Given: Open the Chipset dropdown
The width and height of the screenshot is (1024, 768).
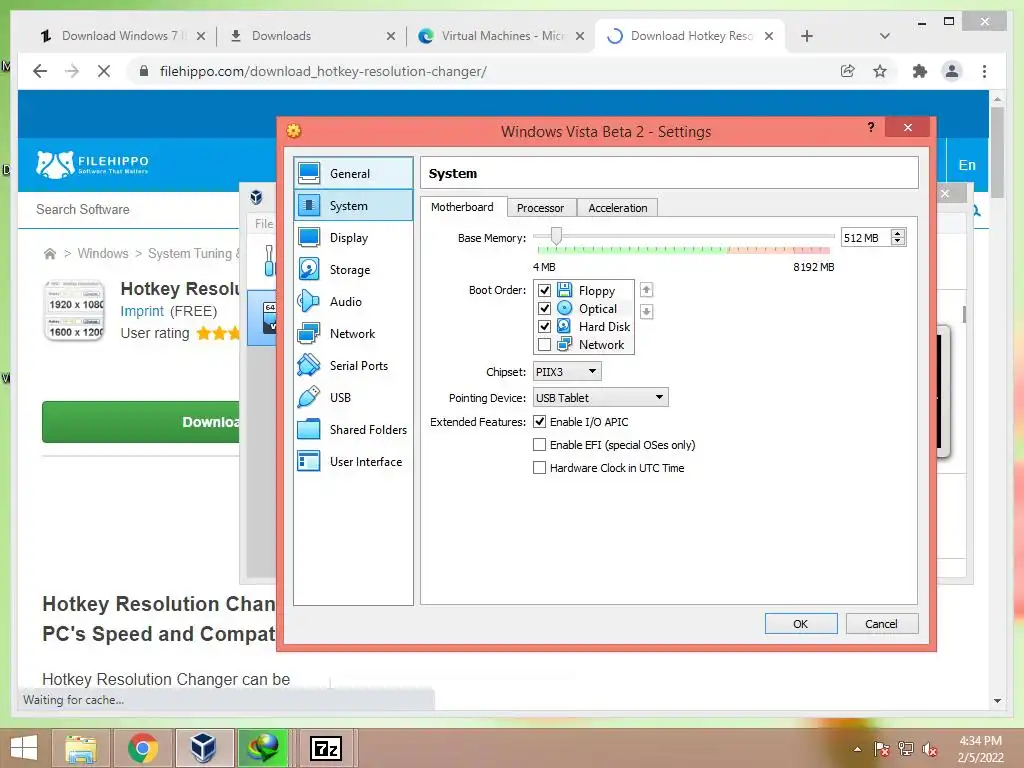Looking at the screenshot, I should click(567, 372).
